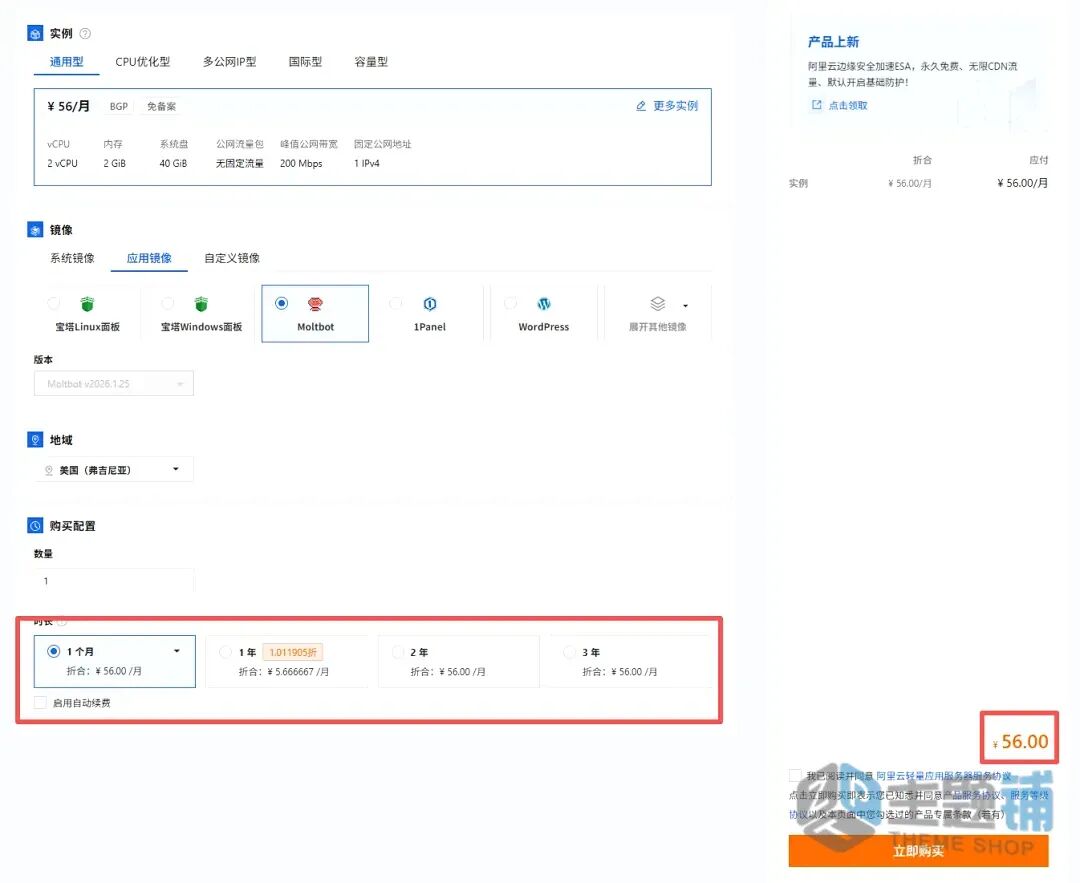1080x883 pixels.
Task: Tick the service agreement checkbox above 立即购买
Action: (796, 776)
